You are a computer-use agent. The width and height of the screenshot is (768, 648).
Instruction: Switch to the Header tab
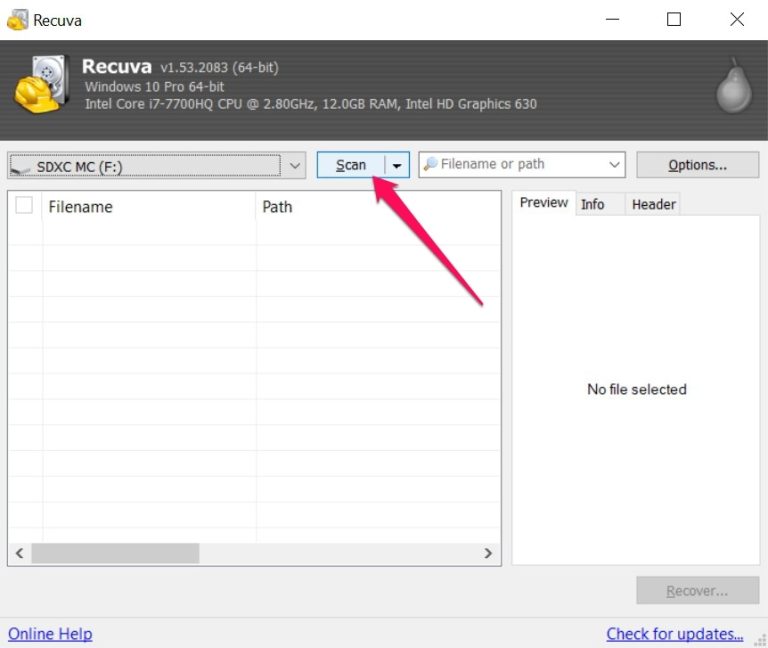pyautogui.click(x=653, y=204)
